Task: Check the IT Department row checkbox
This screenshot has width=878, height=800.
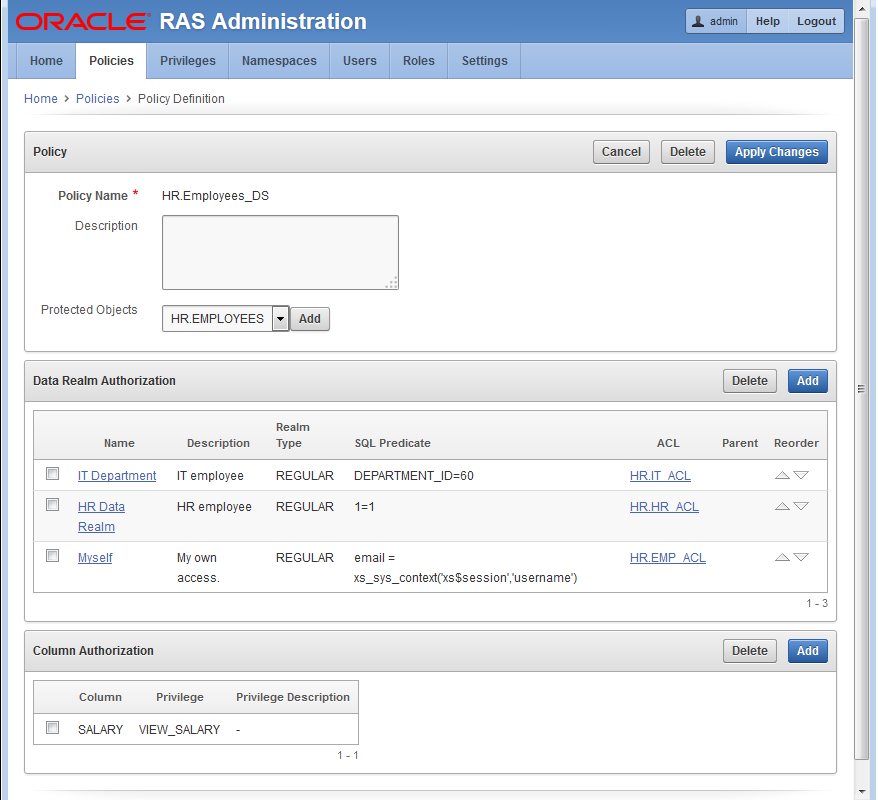Action: pyautogui.click(x=53, y=474)
